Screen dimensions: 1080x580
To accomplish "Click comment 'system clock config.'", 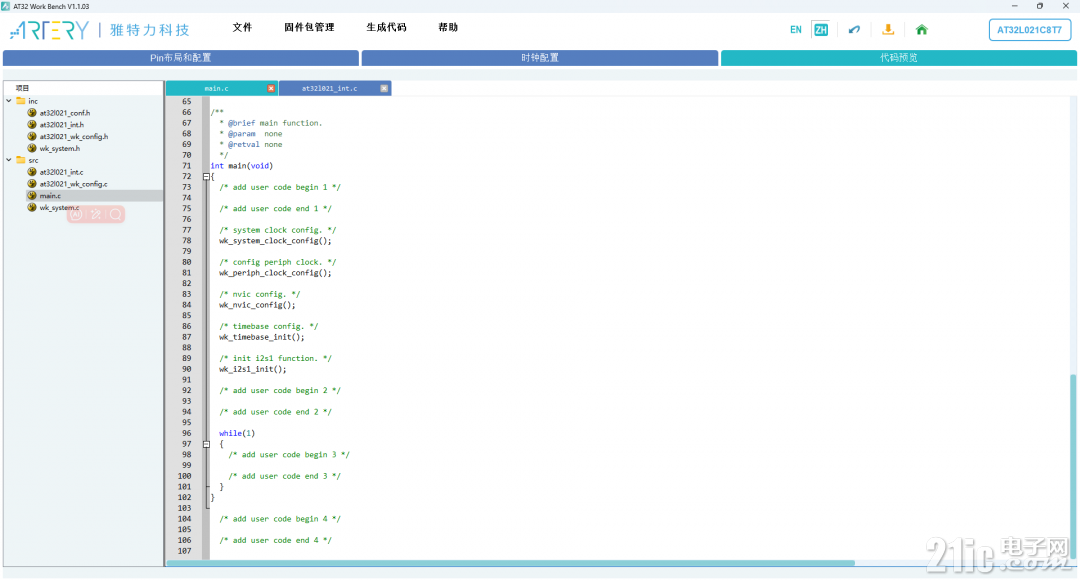I will point(278,230).
